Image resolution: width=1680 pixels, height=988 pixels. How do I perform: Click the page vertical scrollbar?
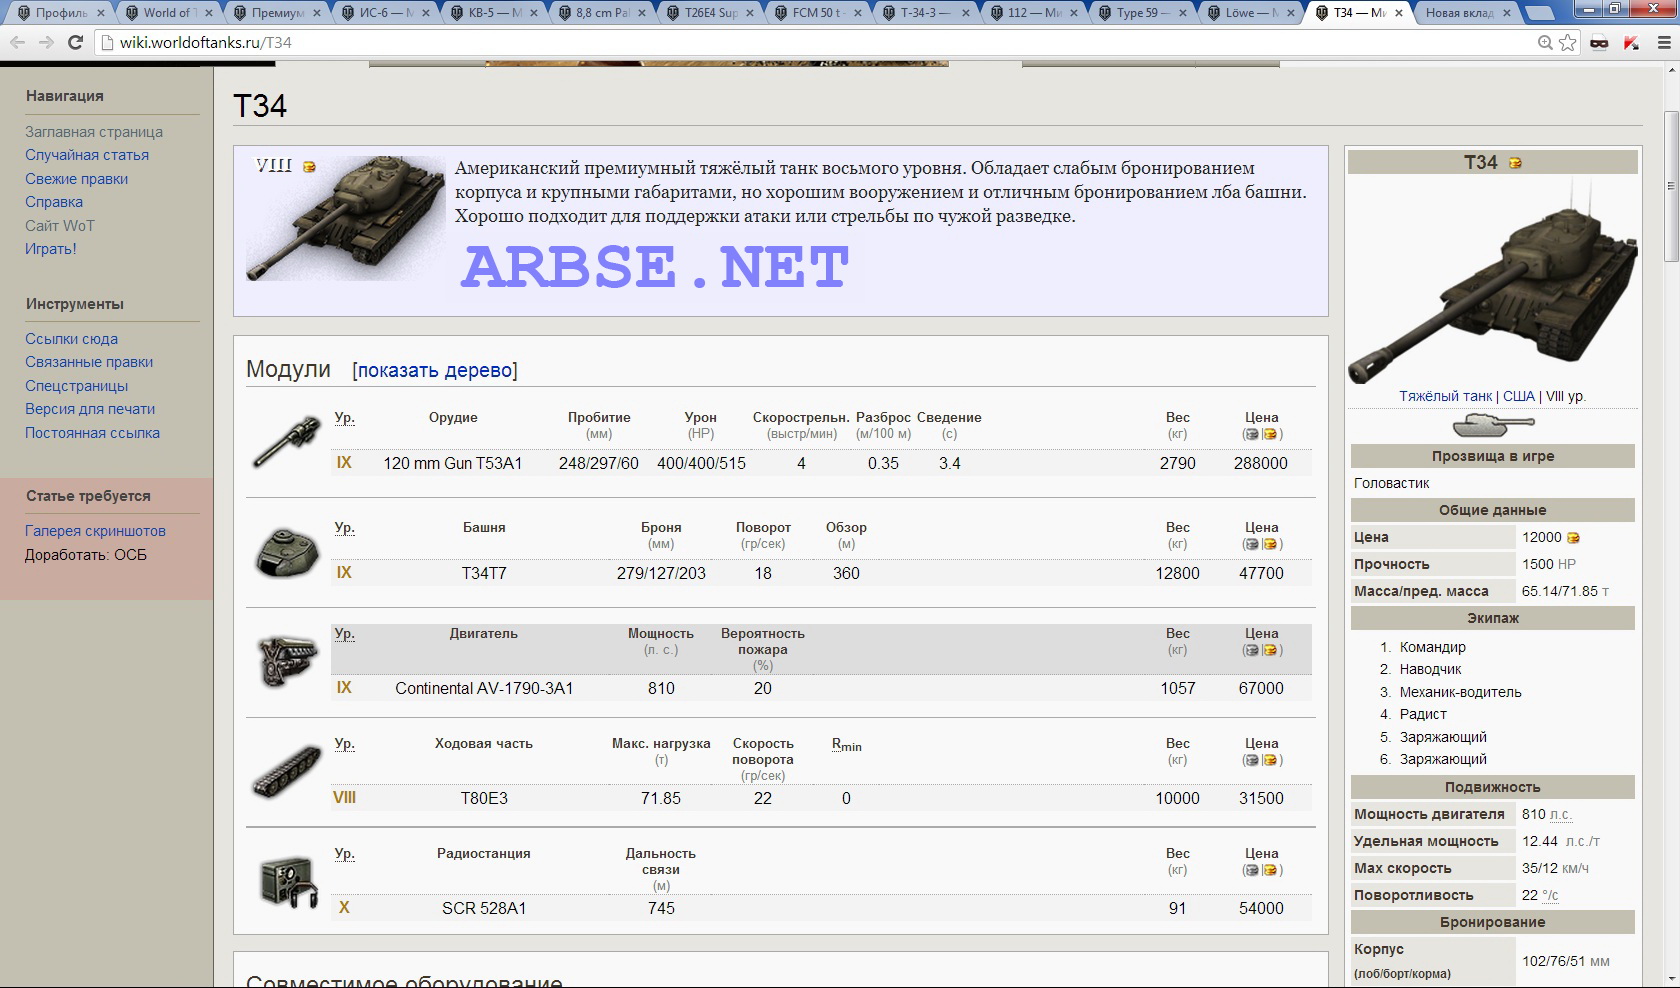pyautogui.click(x=1670, y=524)
